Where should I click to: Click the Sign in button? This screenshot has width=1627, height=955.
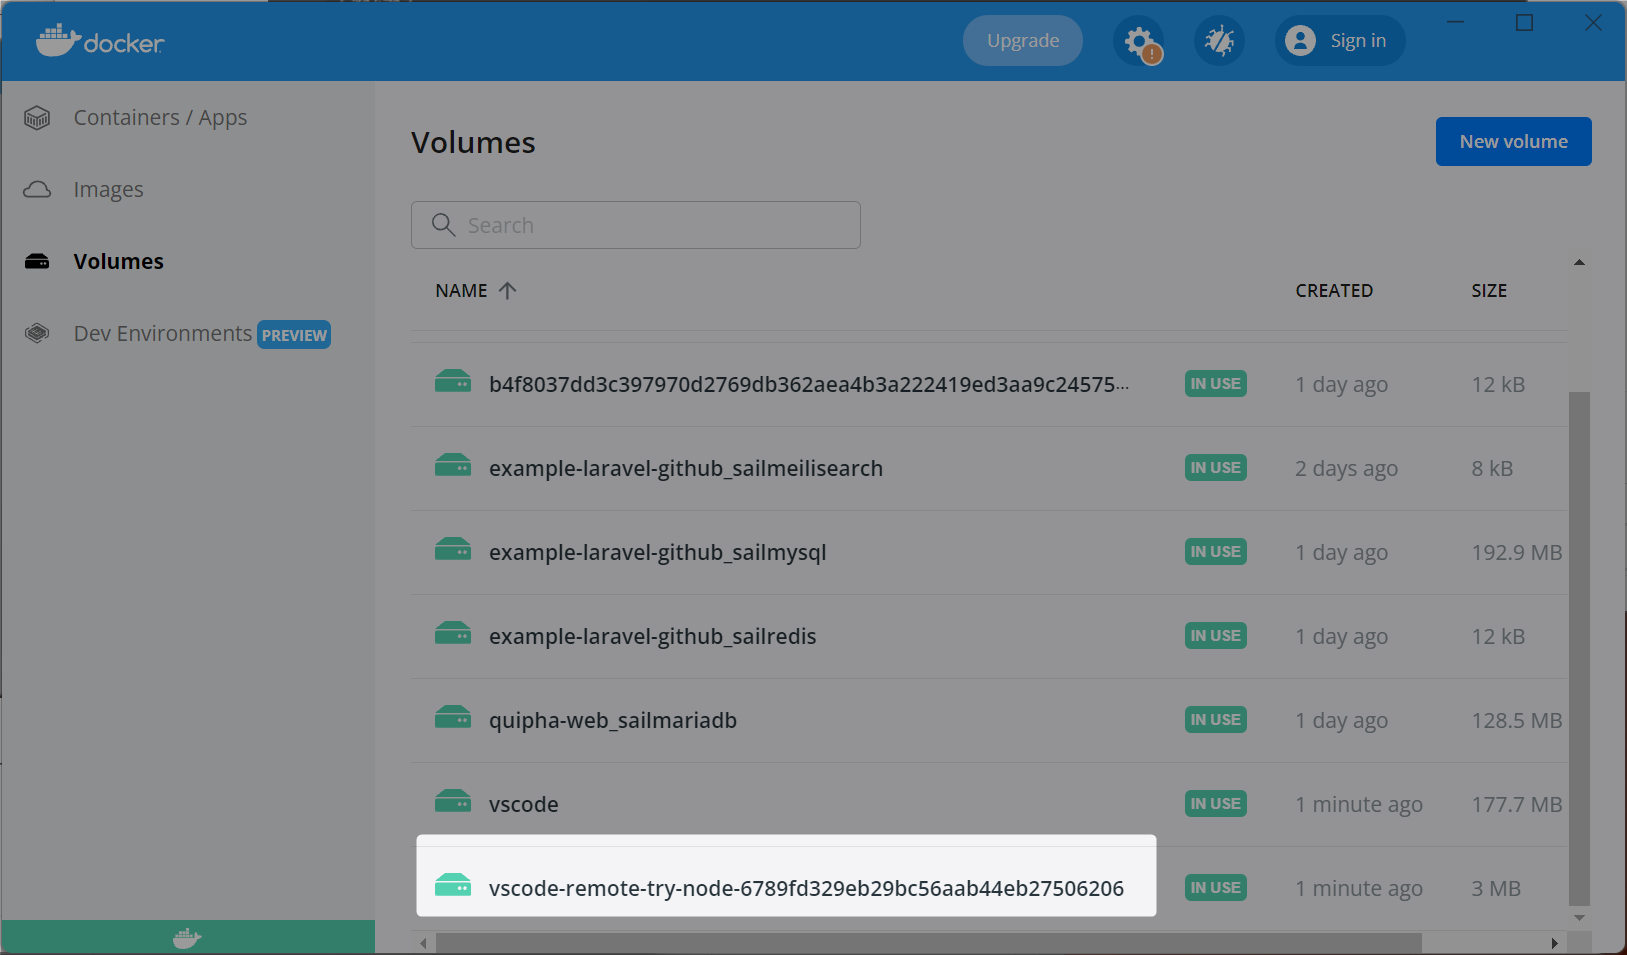pyautogui.click(x=1340, y=41)
